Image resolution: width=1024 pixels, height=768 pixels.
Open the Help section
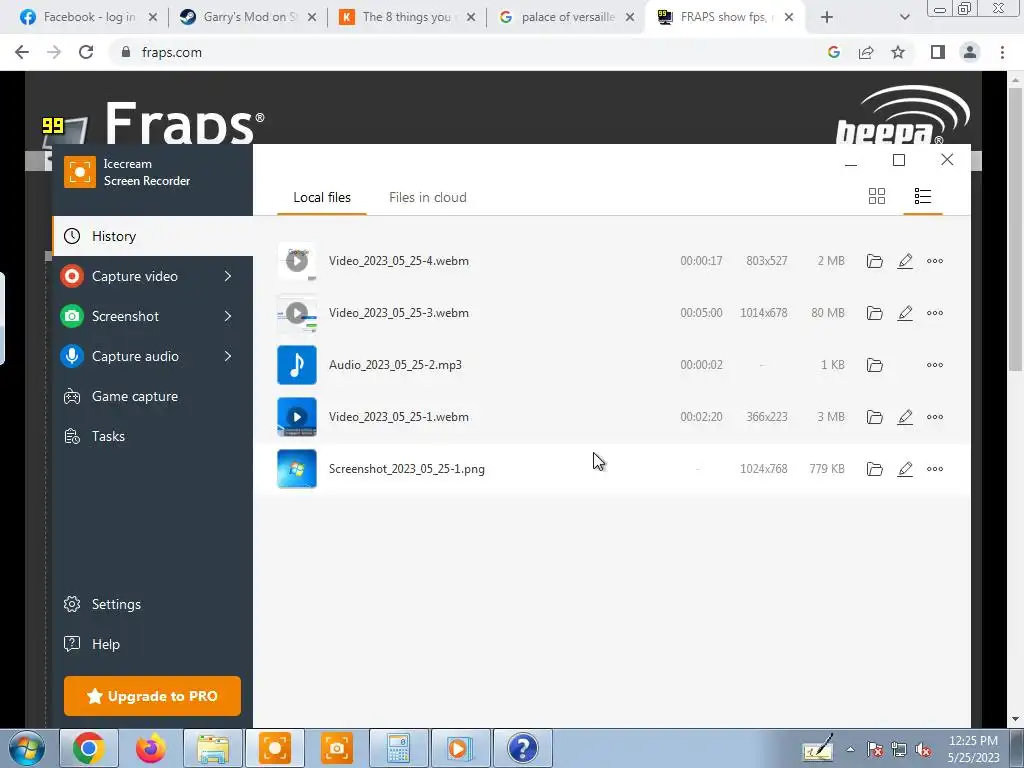153,644
